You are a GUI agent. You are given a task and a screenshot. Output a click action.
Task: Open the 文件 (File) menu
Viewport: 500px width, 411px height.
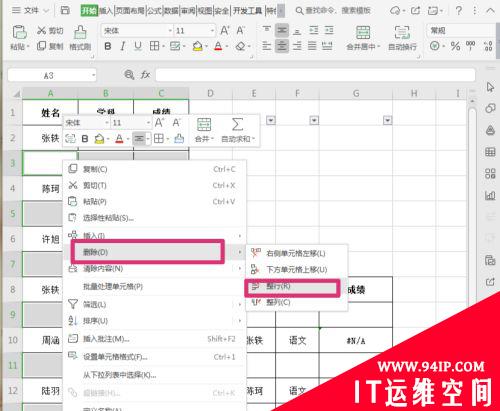[x=30, y=10]
